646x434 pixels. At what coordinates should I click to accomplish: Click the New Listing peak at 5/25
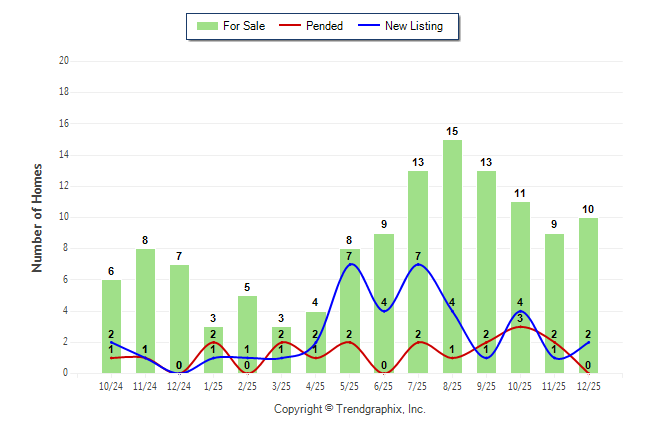click(x=350, y=264)
